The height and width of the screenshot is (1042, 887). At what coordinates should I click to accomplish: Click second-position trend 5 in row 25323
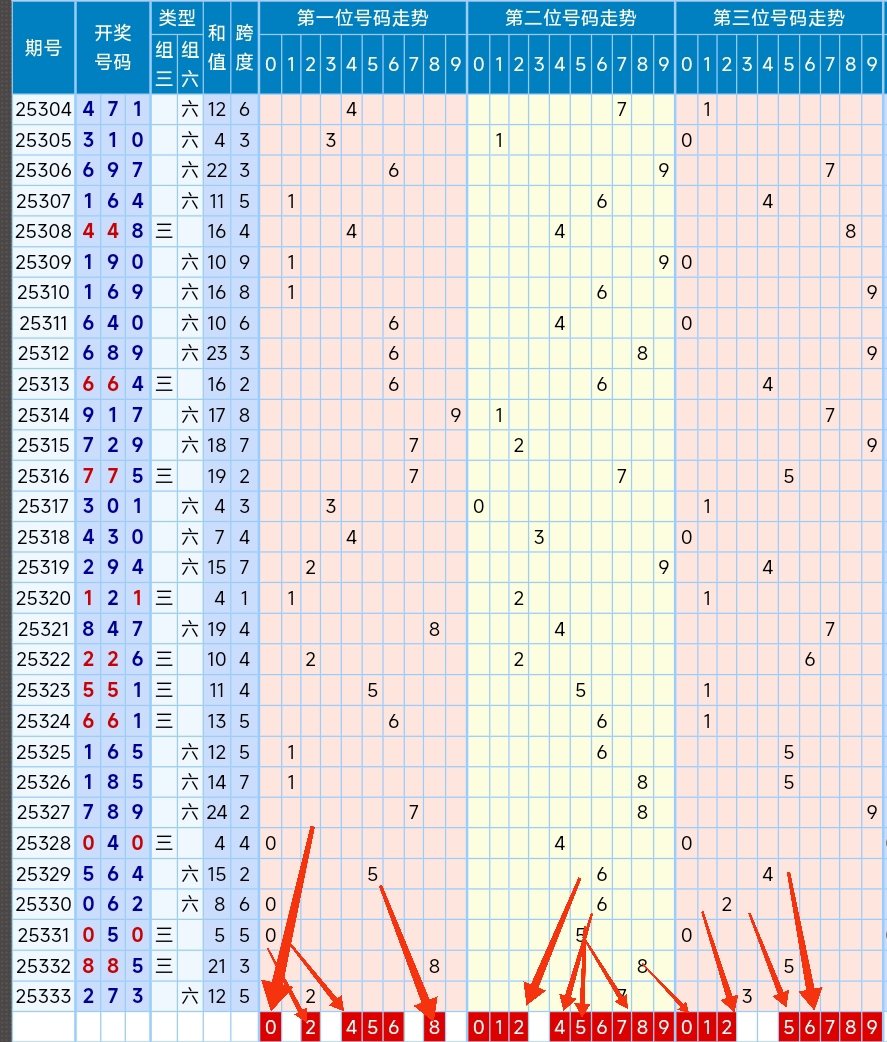point(580,690)
